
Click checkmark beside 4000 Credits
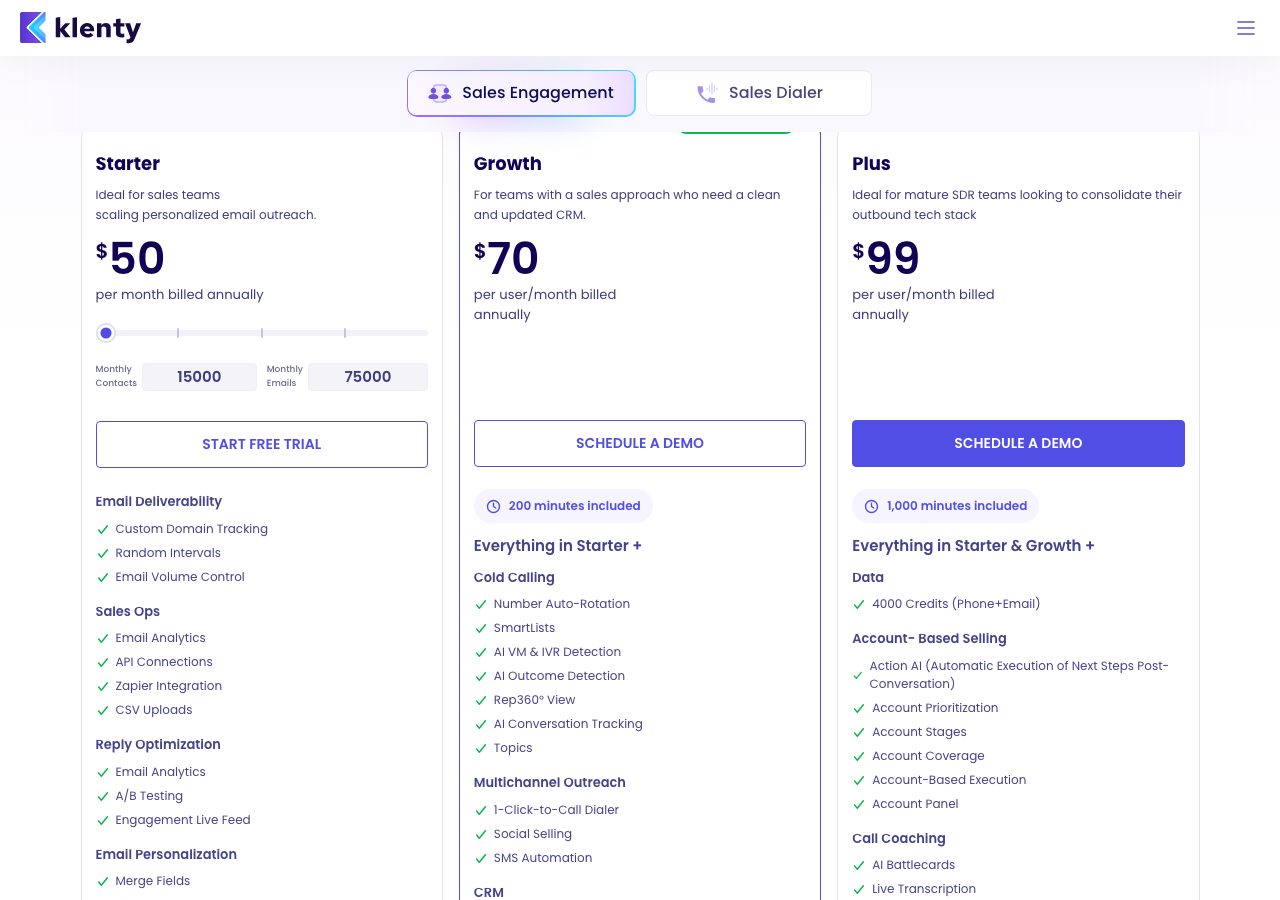(x=858, y=604)
